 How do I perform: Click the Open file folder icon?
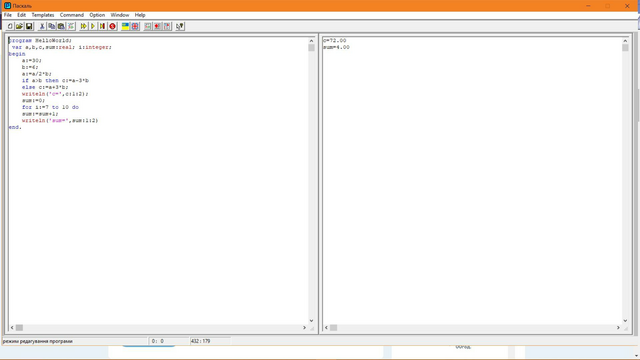19,26
